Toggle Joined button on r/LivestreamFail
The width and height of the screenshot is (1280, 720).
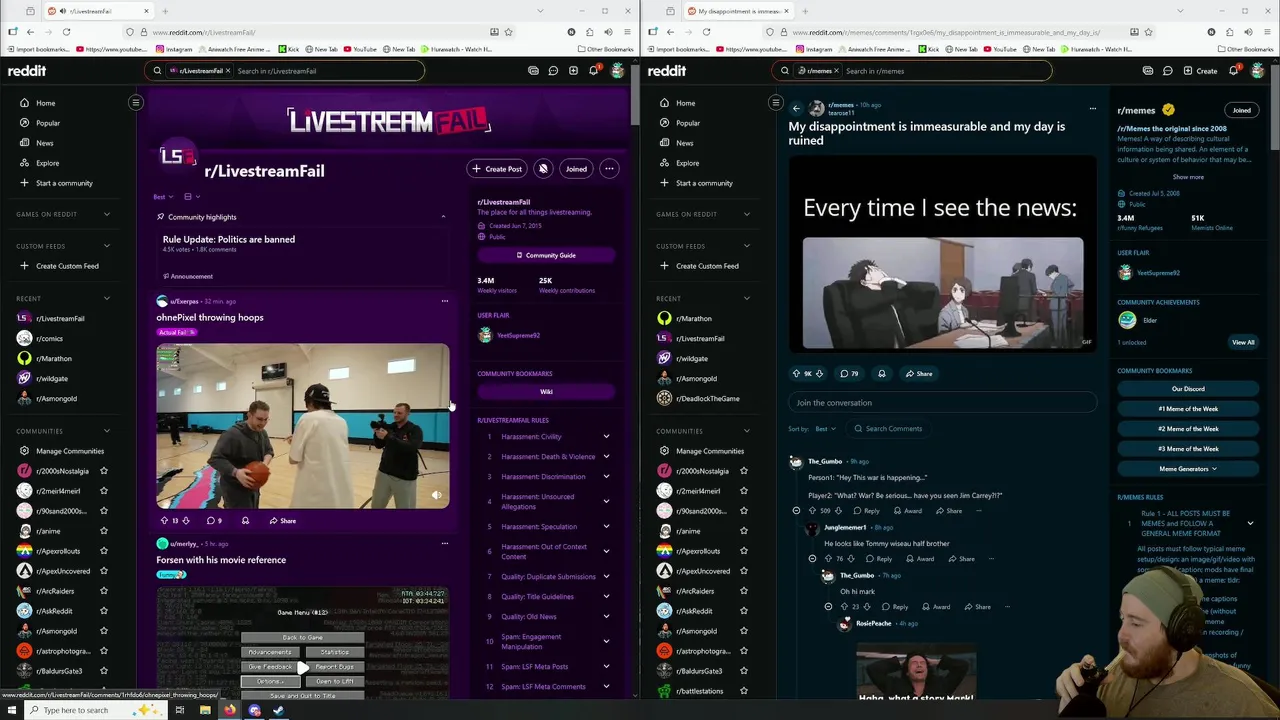[x=577, y=169]
